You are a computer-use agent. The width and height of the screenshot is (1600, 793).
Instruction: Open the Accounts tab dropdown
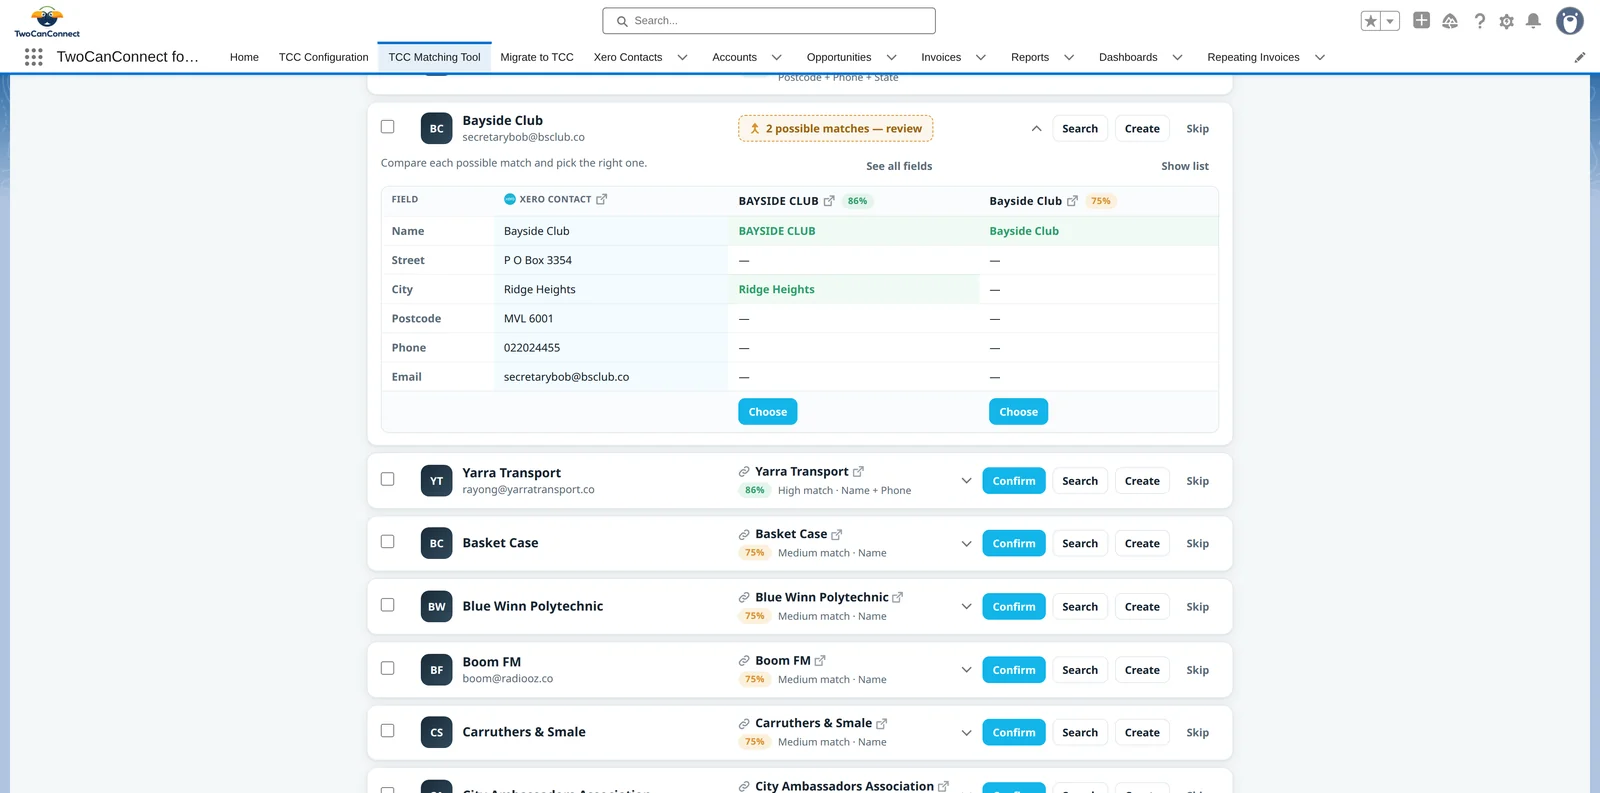[x=777, y=57]
